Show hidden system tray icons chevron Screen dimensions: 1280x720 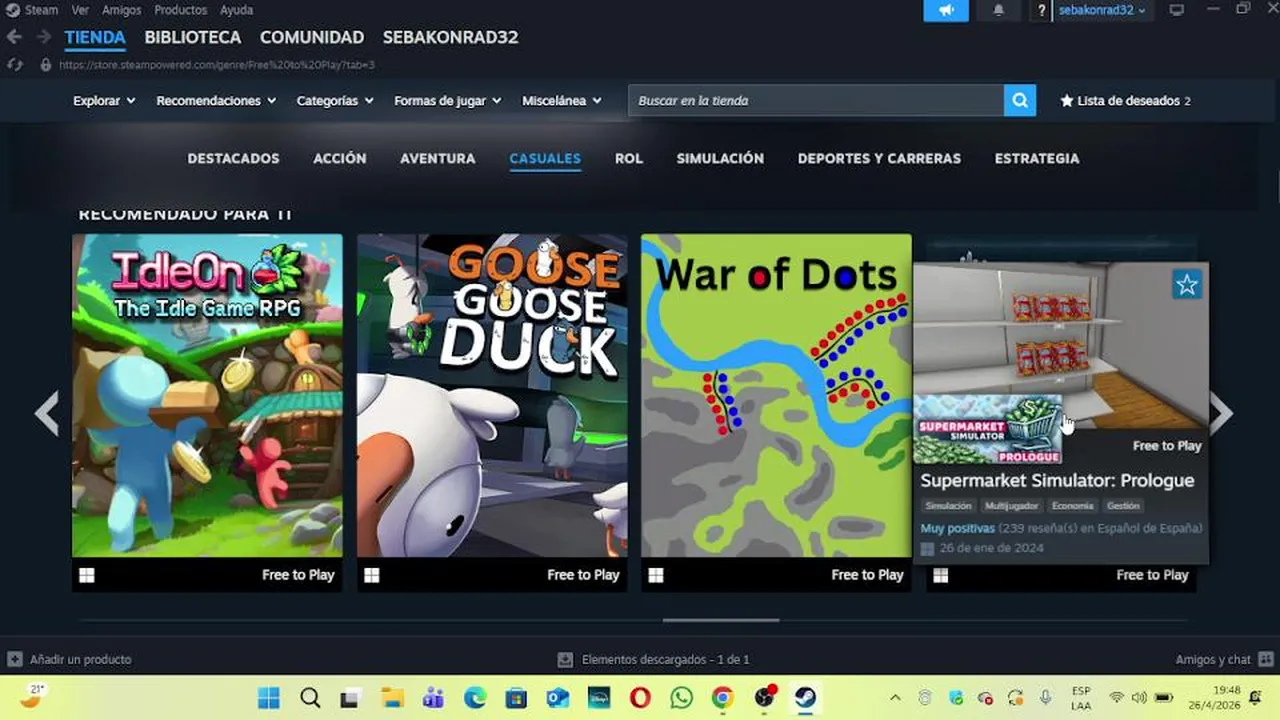point(895,698)
